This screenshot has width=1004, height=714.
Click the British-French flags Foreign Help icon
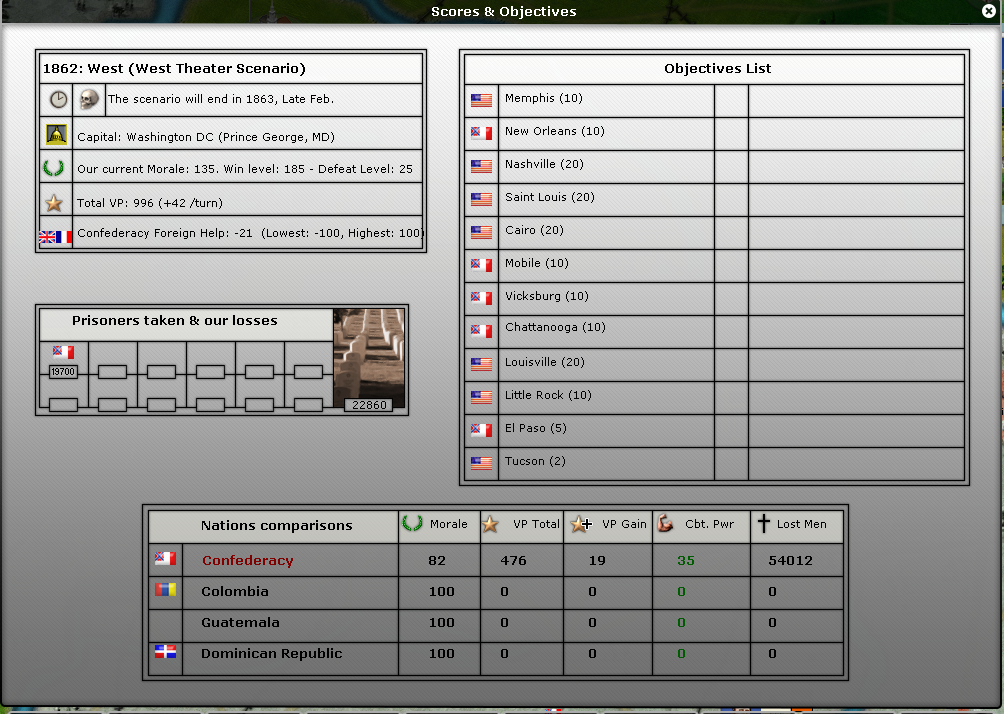click(x=56, y=237)
